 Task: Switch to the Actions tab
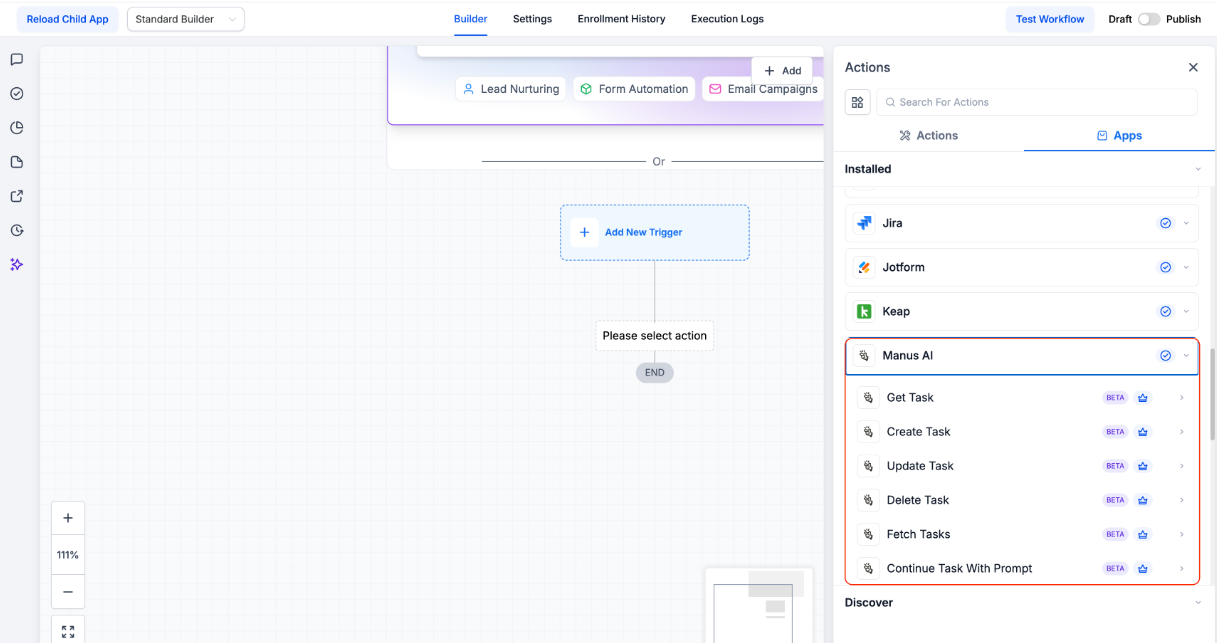928,135
